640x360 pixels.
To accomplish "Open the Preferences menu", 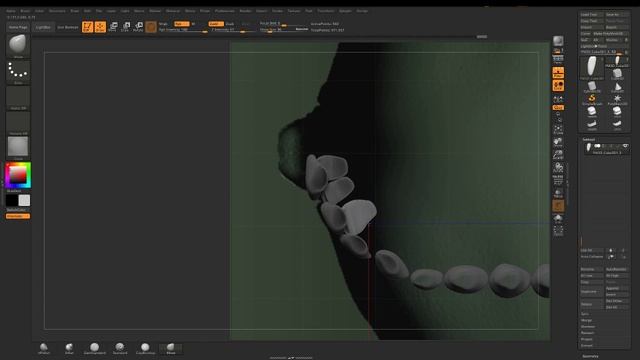I will [224, 11].
